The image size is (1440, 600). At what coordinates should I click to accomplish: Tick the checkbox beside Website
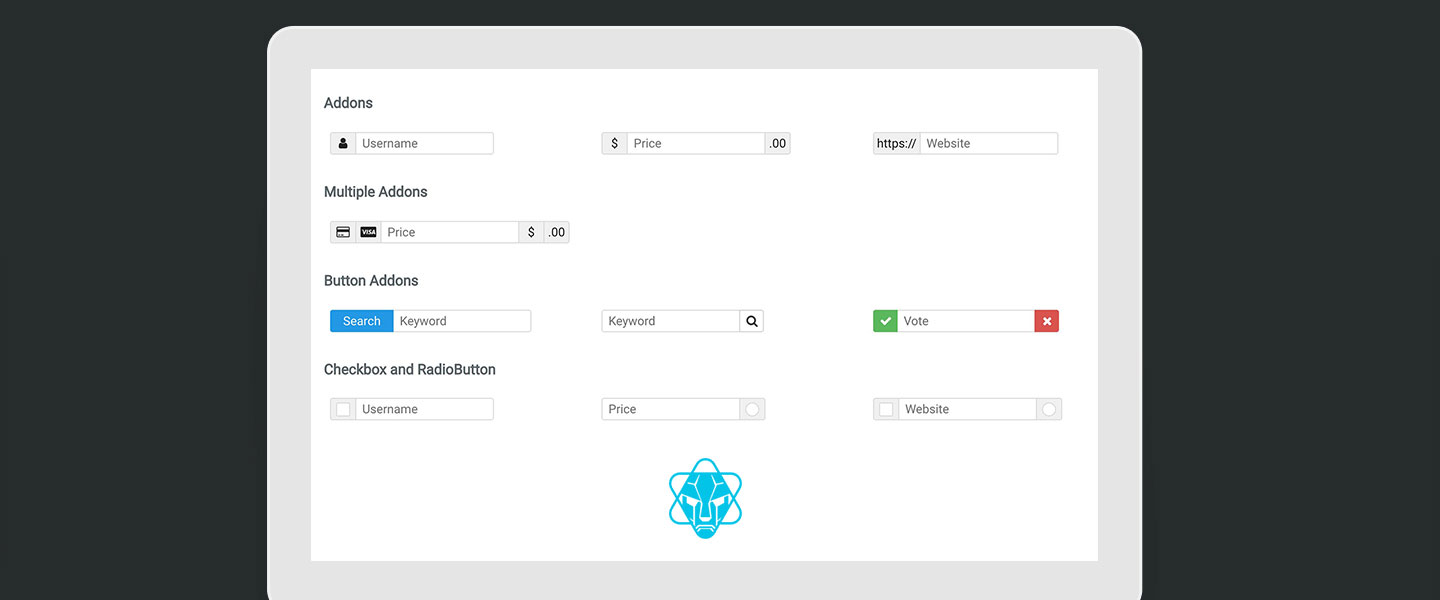886,409
